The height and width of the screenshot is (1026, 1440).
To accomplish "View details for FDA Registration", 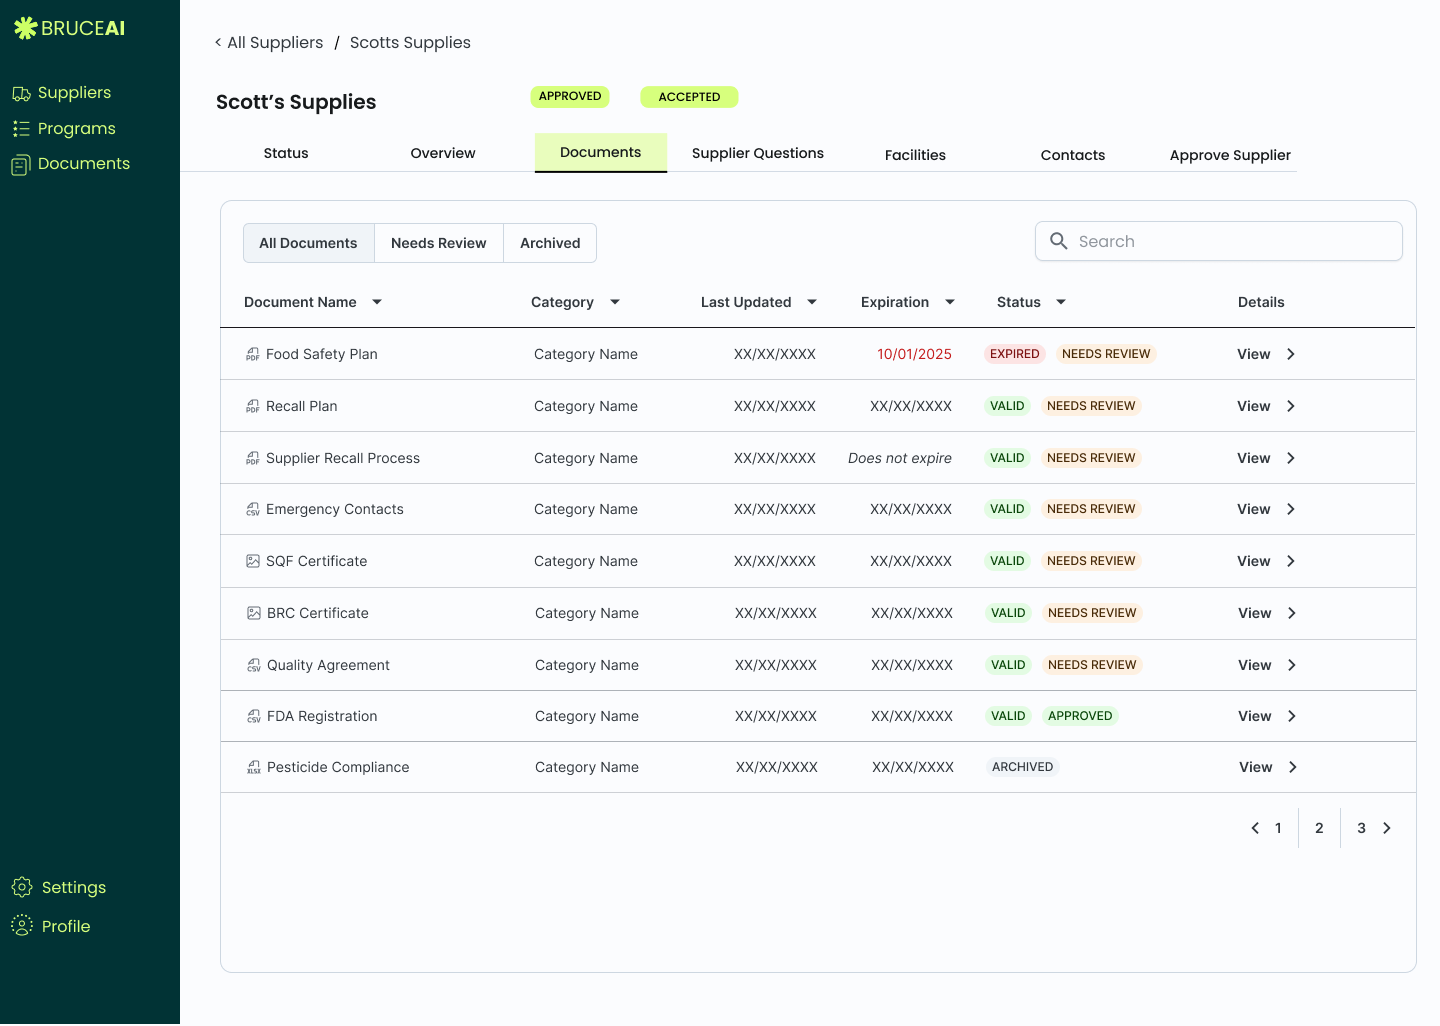I will pos(1266,717).
